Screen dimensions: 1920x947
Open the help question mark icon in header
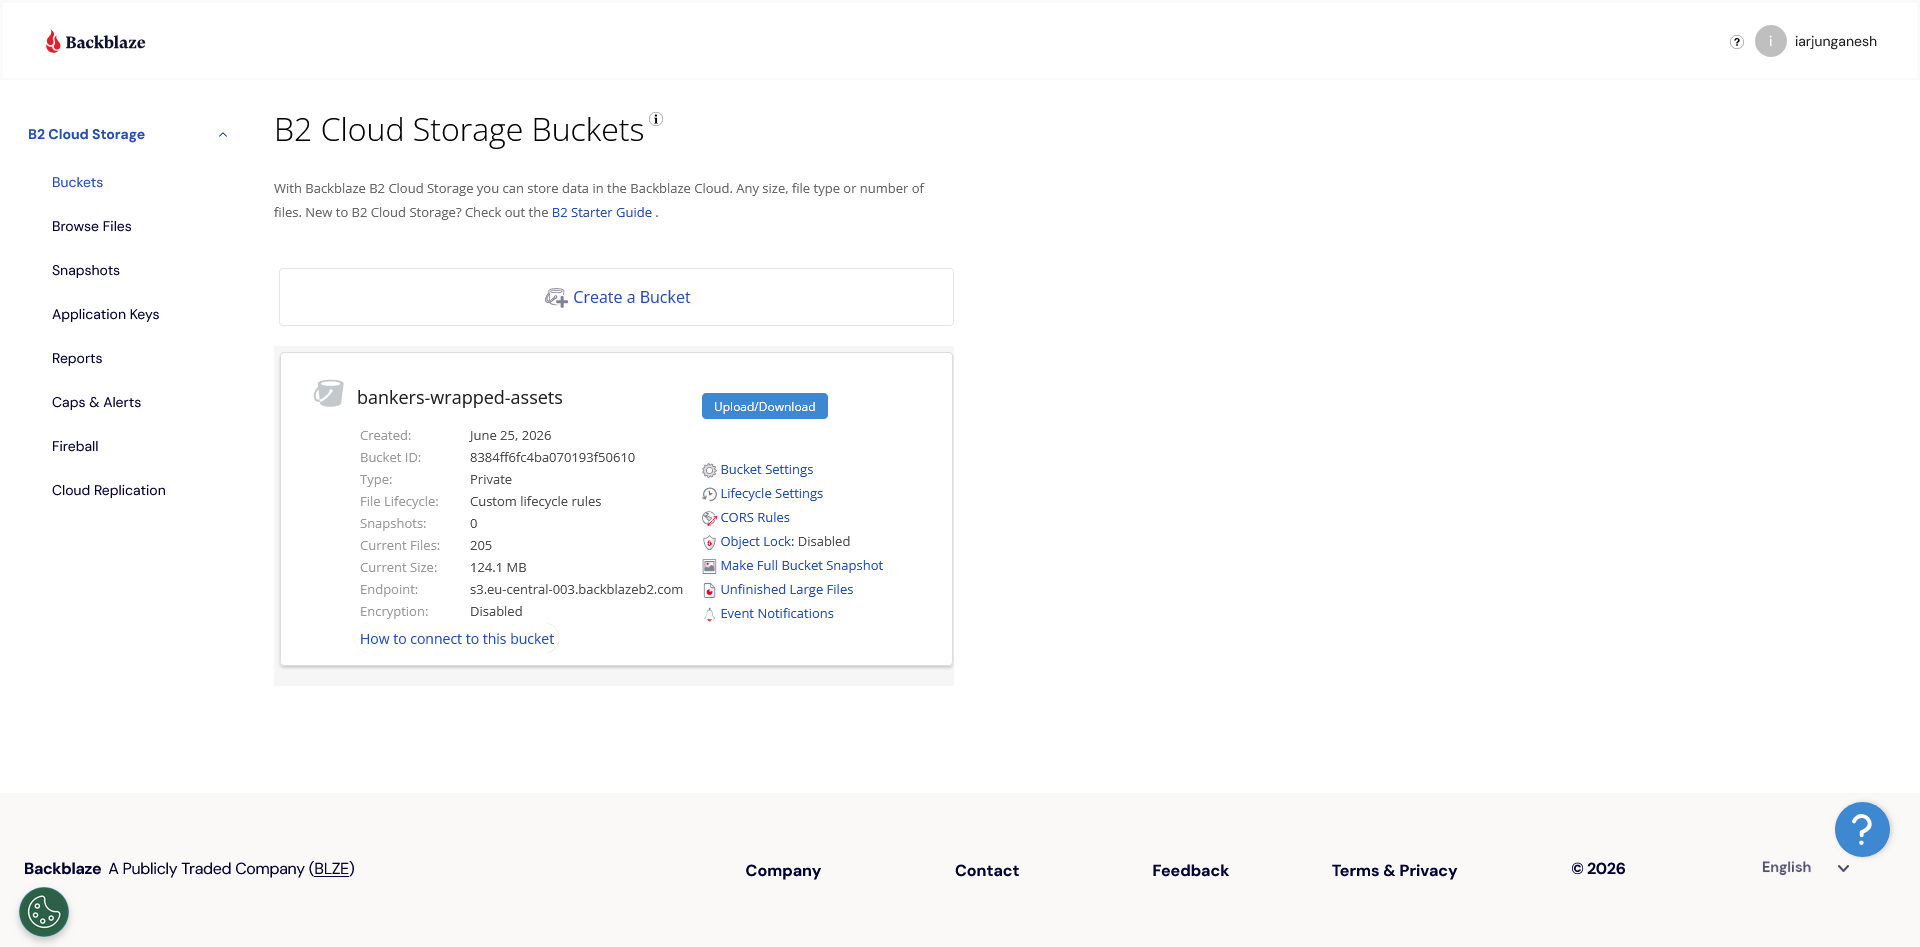[x=1737, y=42]
